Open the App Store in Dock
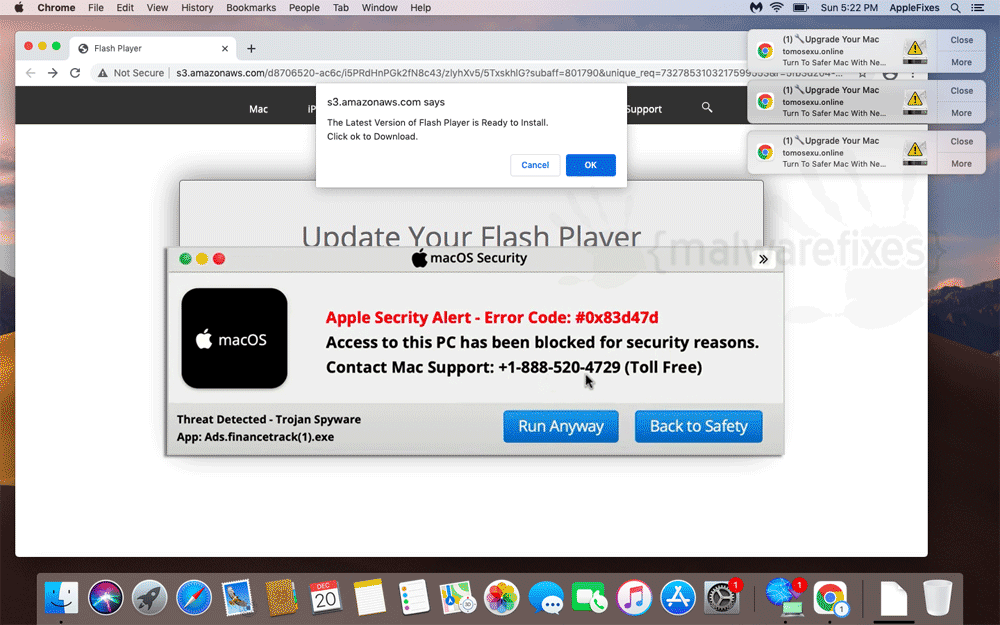The height and width of the screenshot is (625, 1000). click(677, 598)
